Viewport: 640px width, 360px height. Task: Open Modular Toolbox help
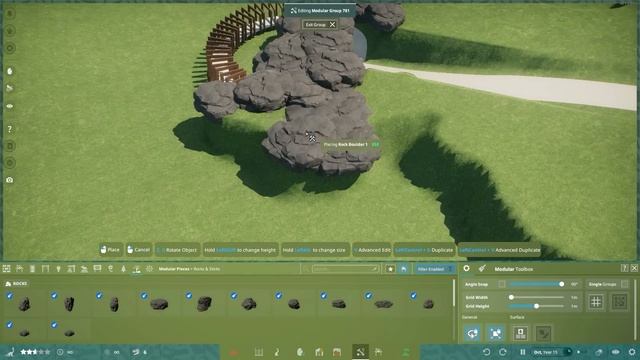pos(624,268)
